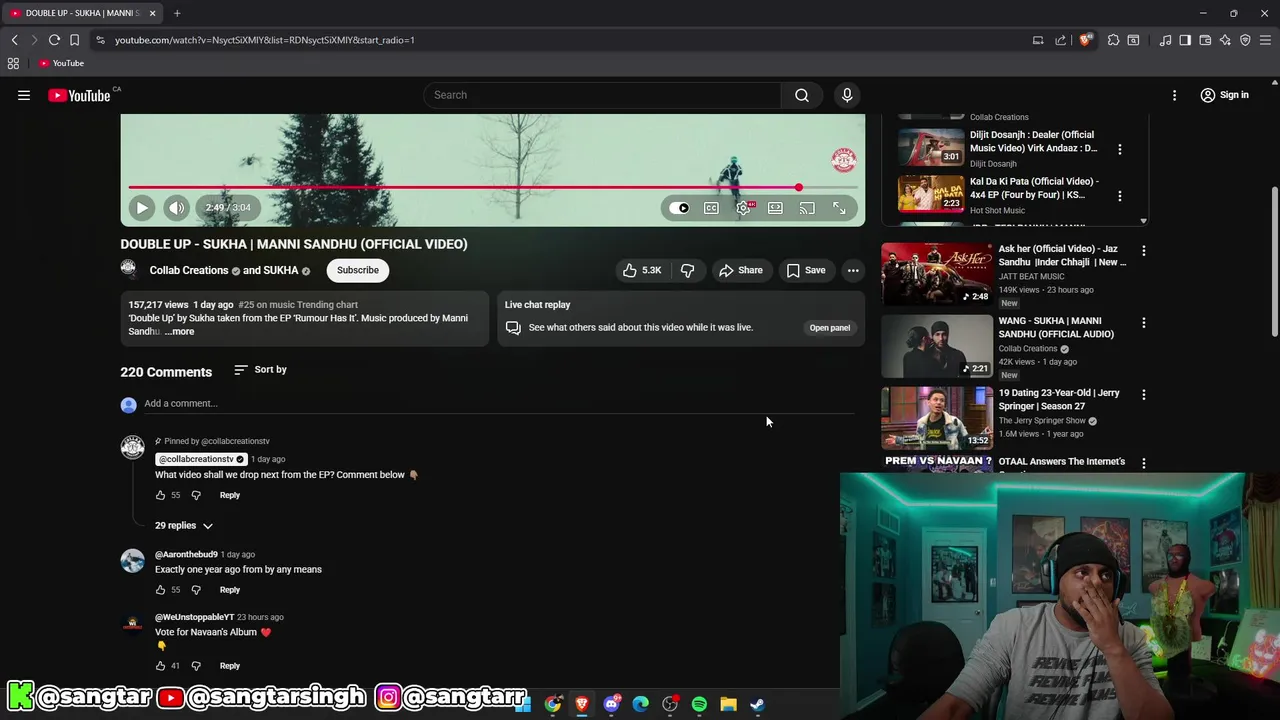This screenshot has width=1280, height=720.
Task: Seek on the red video progress bar
Action: tap(492, 187)
